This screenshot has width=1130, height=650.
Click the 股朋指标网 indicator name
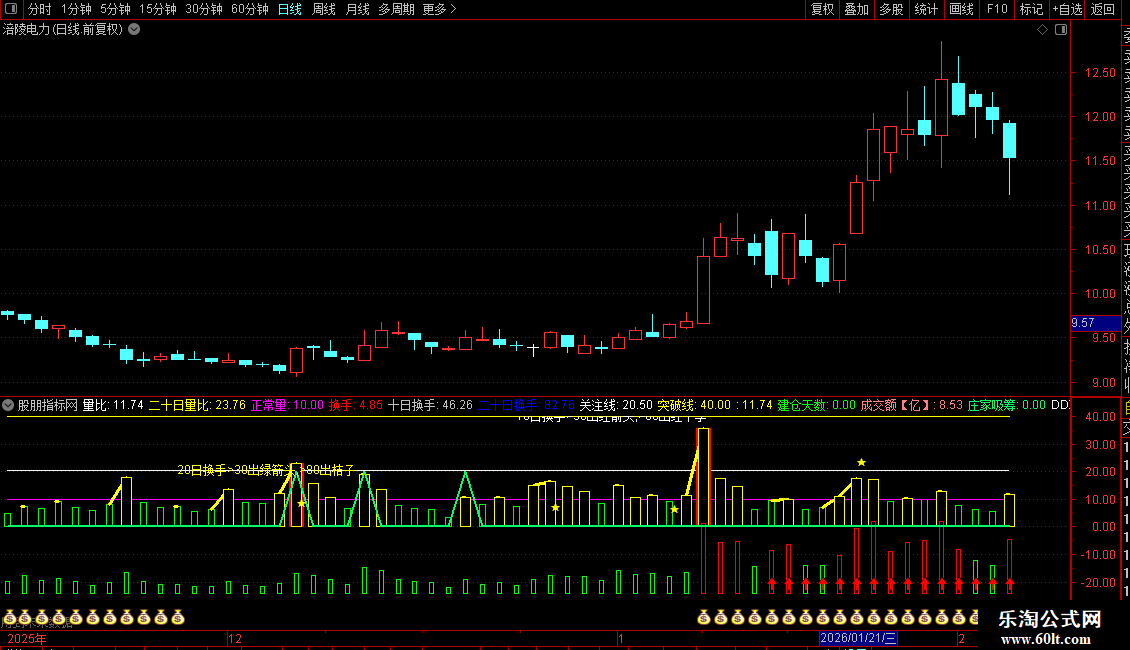(48, 405)
